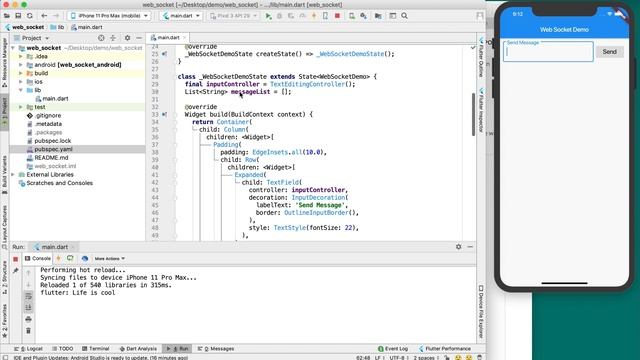640x360 pixels.
Task: Stop the run with red square in Run panel
Action: click(16, 259)
